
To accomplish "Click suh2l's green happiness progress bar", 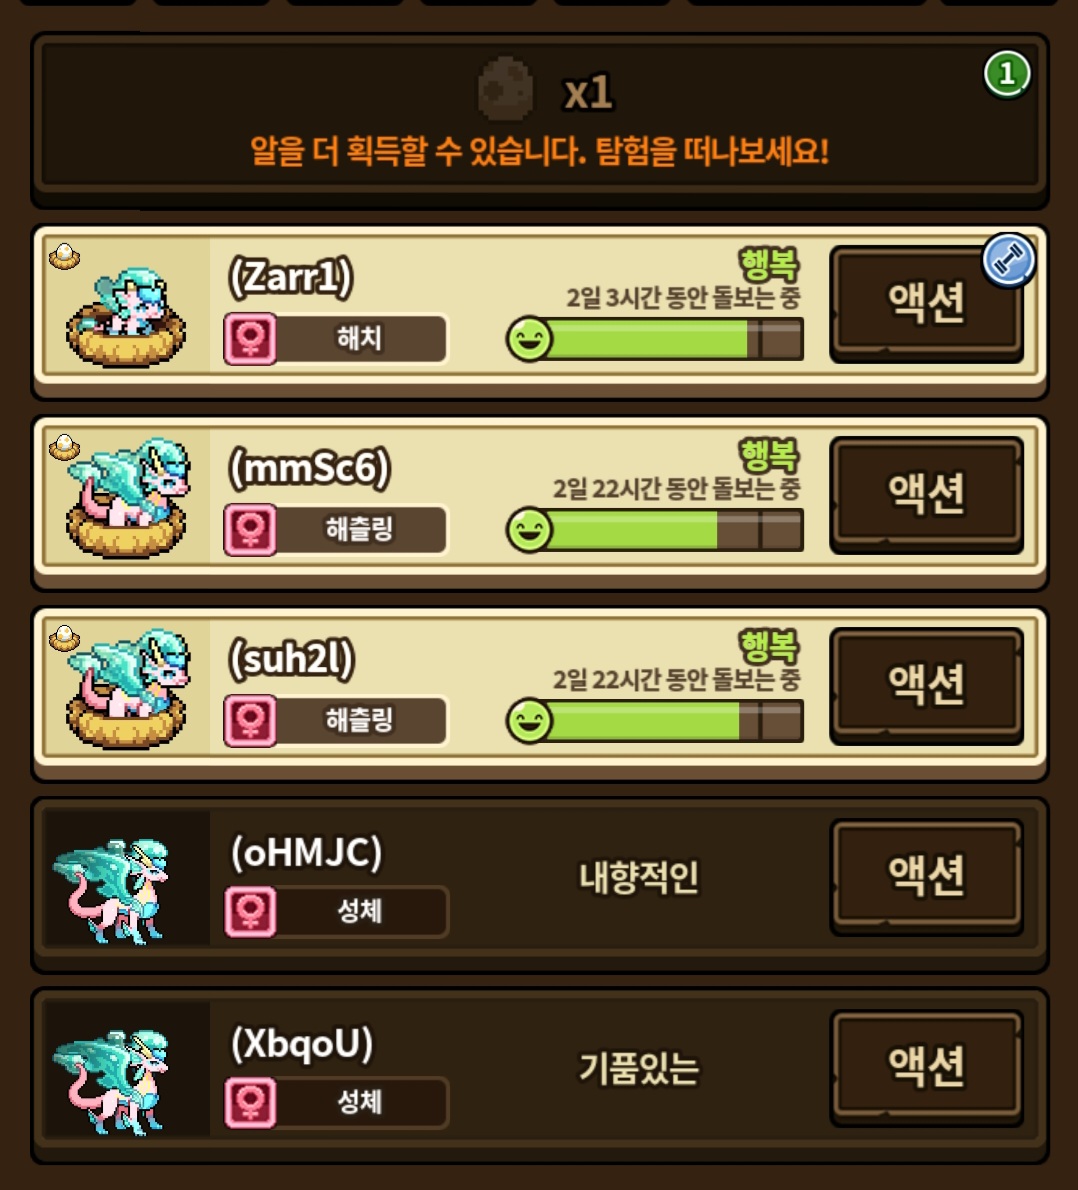I will pos(654,721).
